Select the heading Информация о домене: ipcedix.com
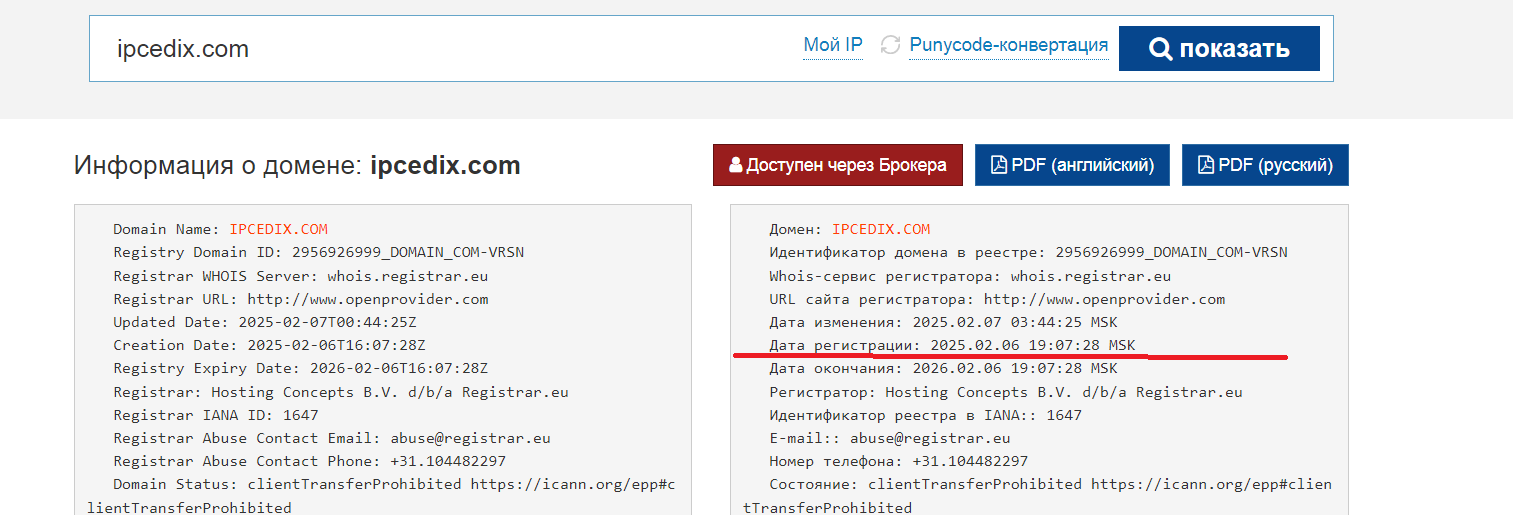The image size is (1513, 515). coord(297,165)
